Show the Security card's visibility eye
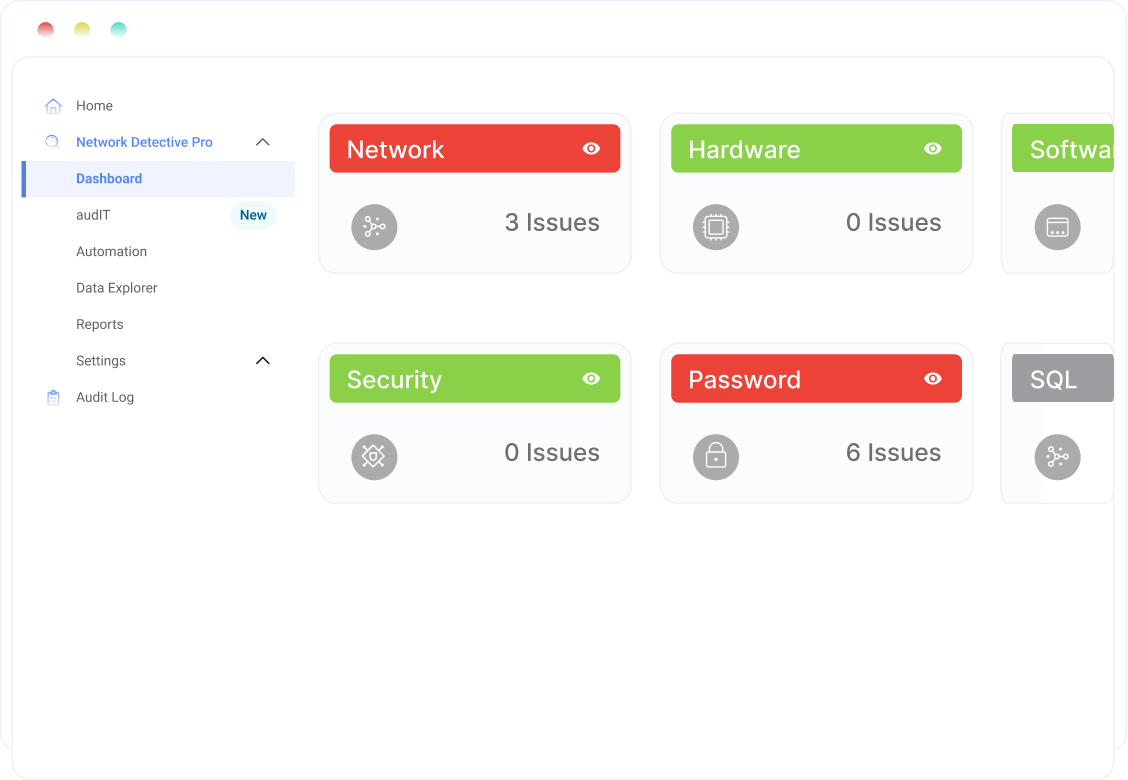 [x=590, y=379]
